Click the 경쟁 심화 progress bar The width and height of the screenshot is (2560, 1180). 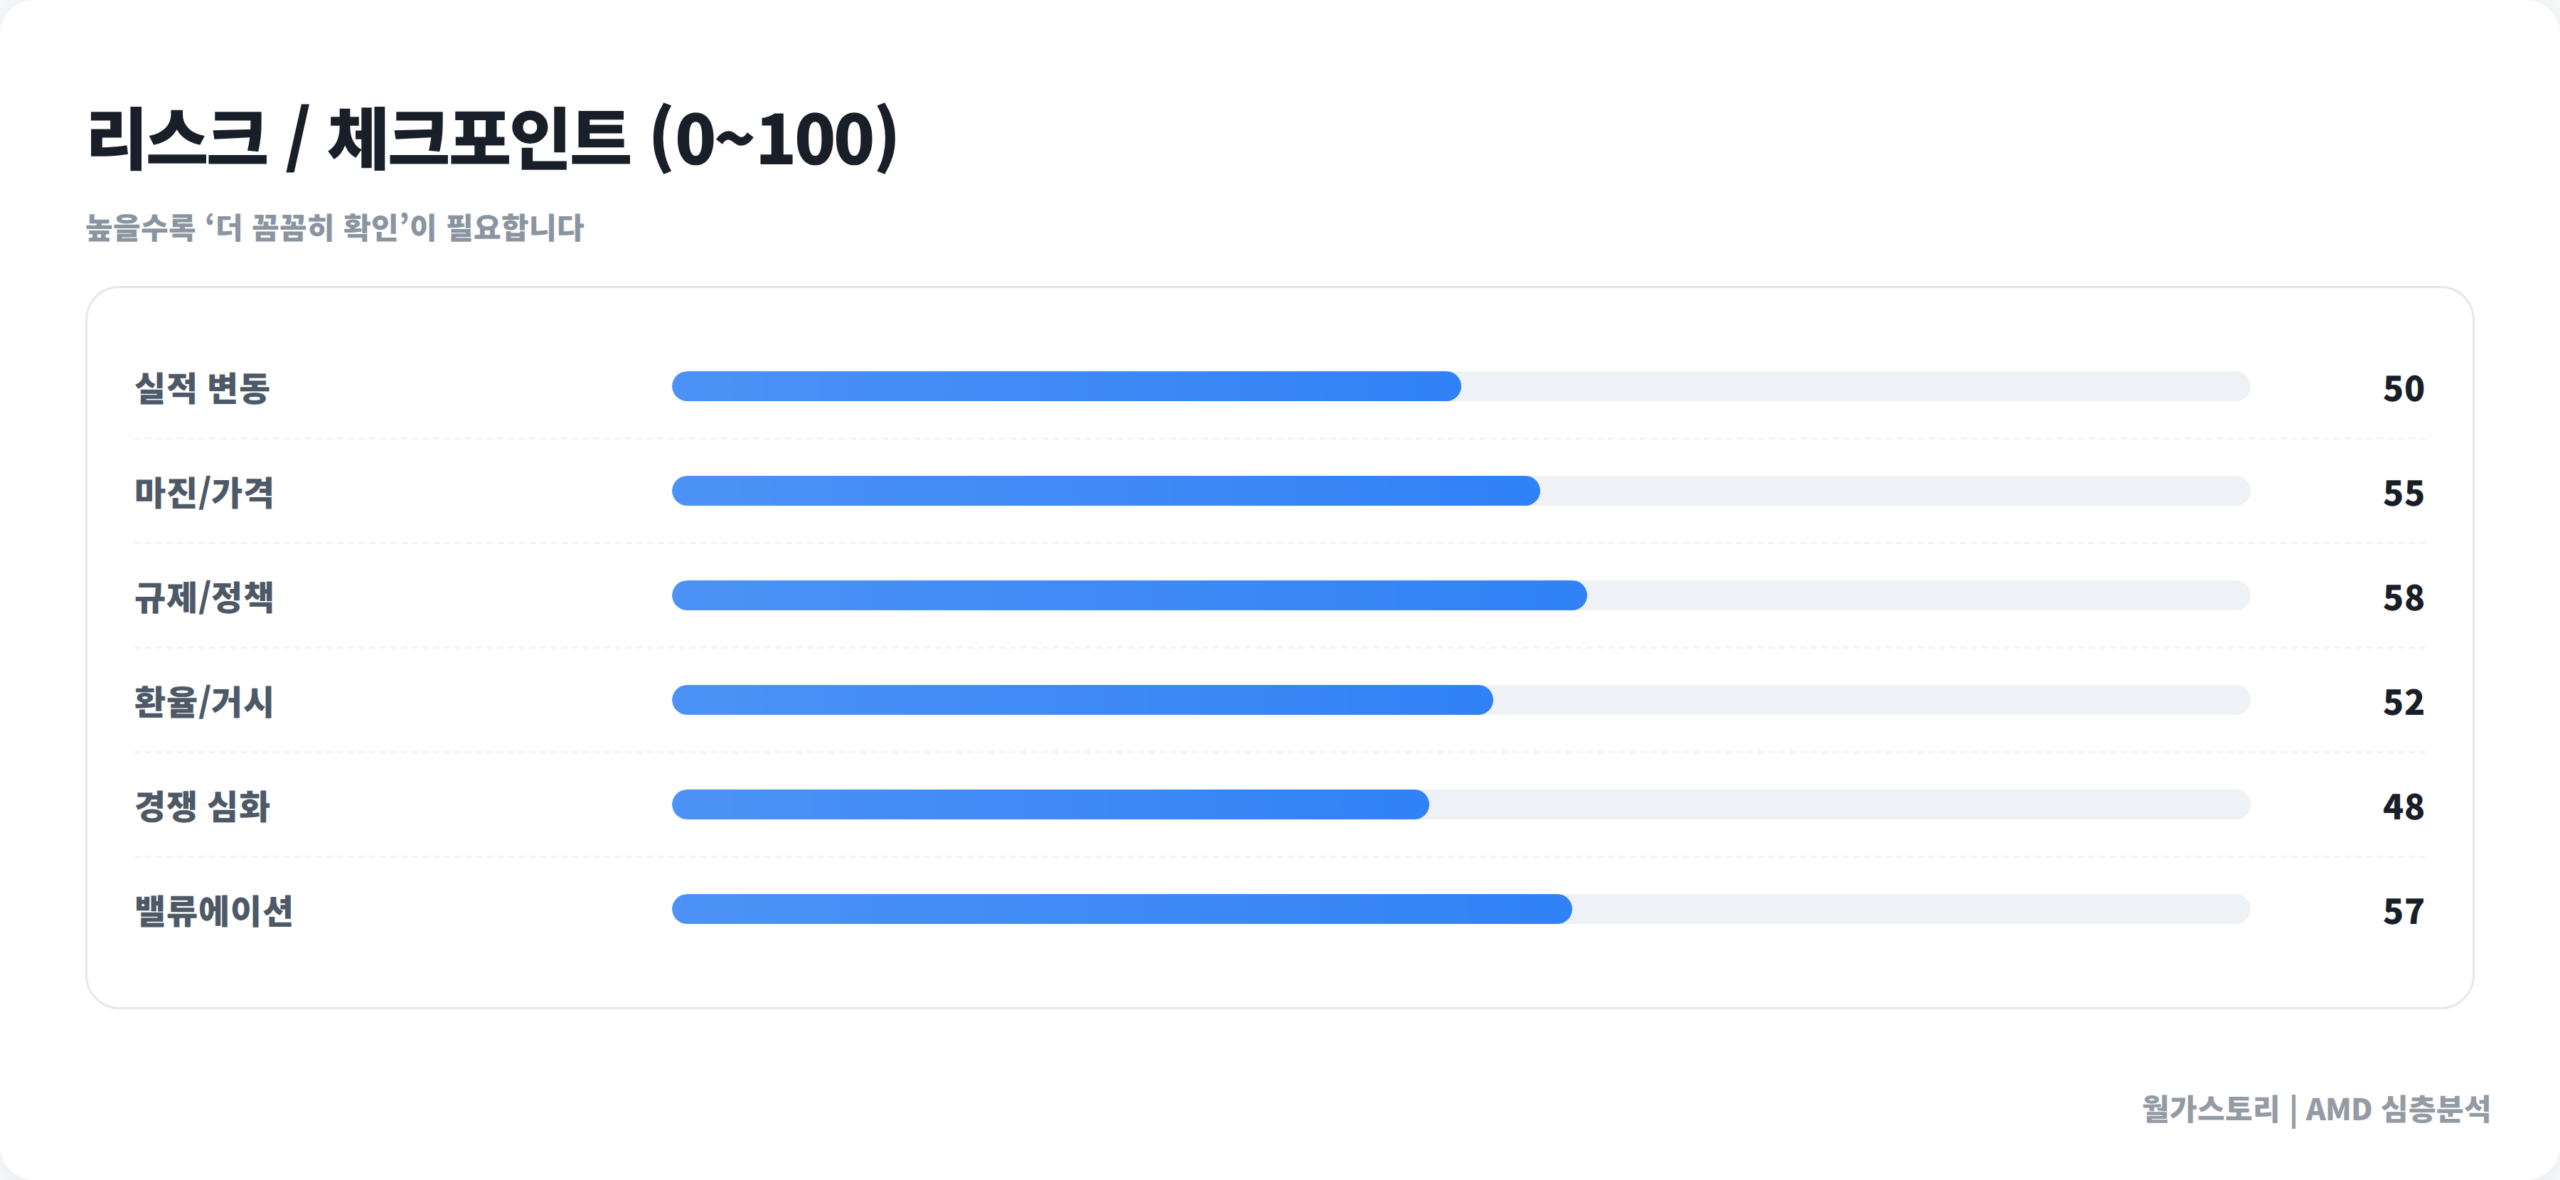(x=1460, y=805)
